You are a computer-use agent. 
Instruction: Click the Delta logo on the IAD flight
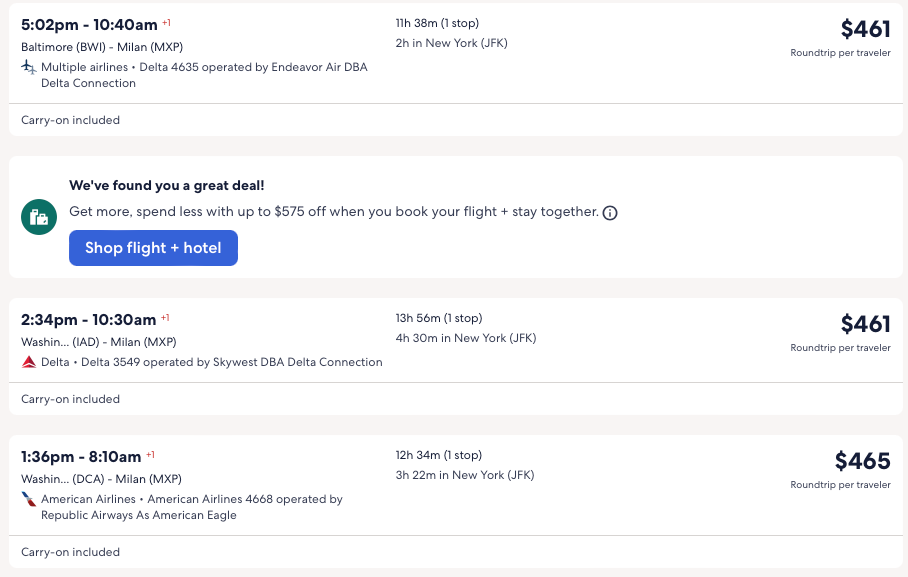(x=29, y=362)
